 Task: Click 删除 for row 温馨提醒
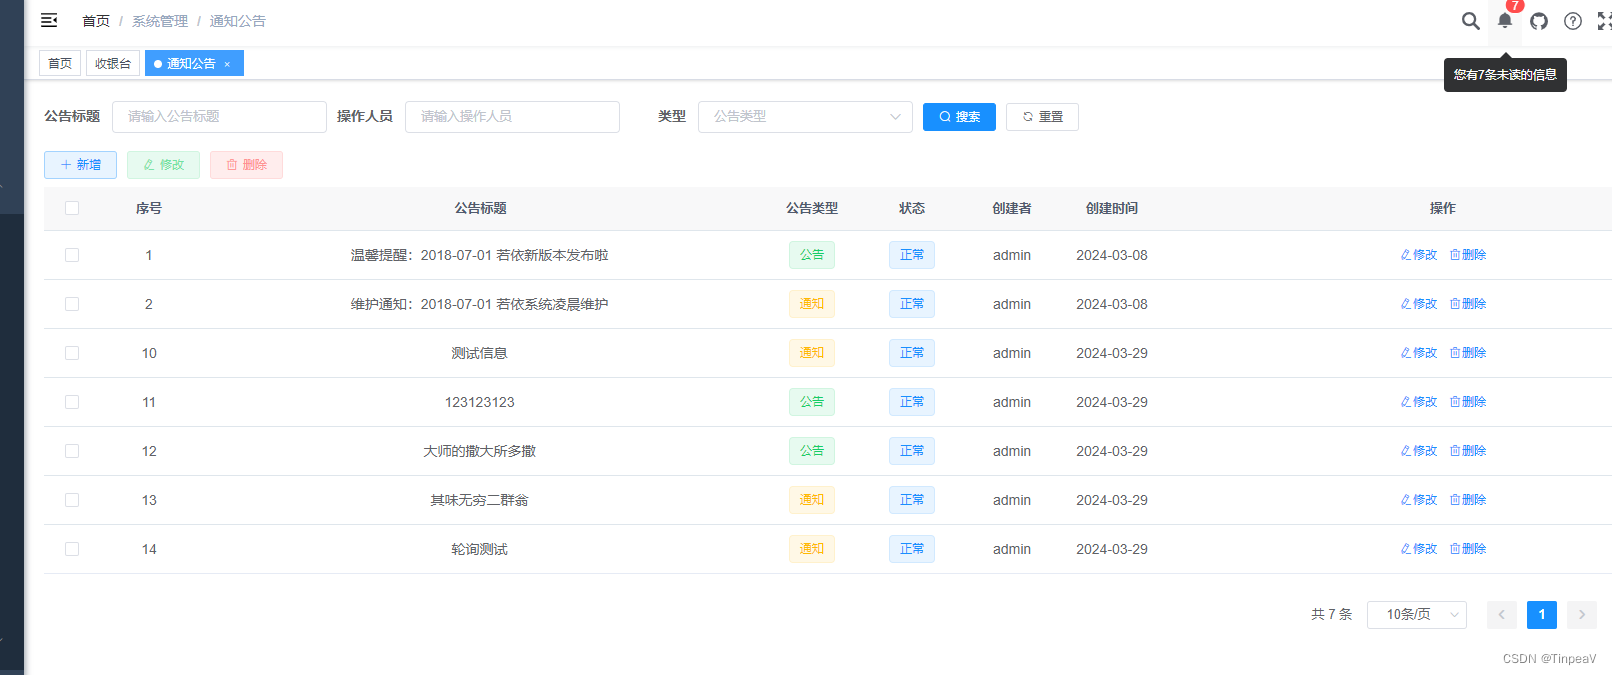pyautogui.click(x=1468, y=255)
